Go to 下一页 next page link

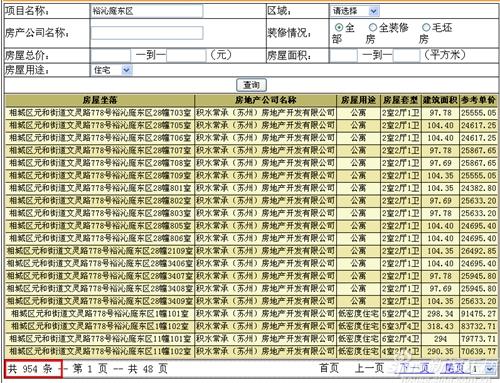(x=414, y=368)
